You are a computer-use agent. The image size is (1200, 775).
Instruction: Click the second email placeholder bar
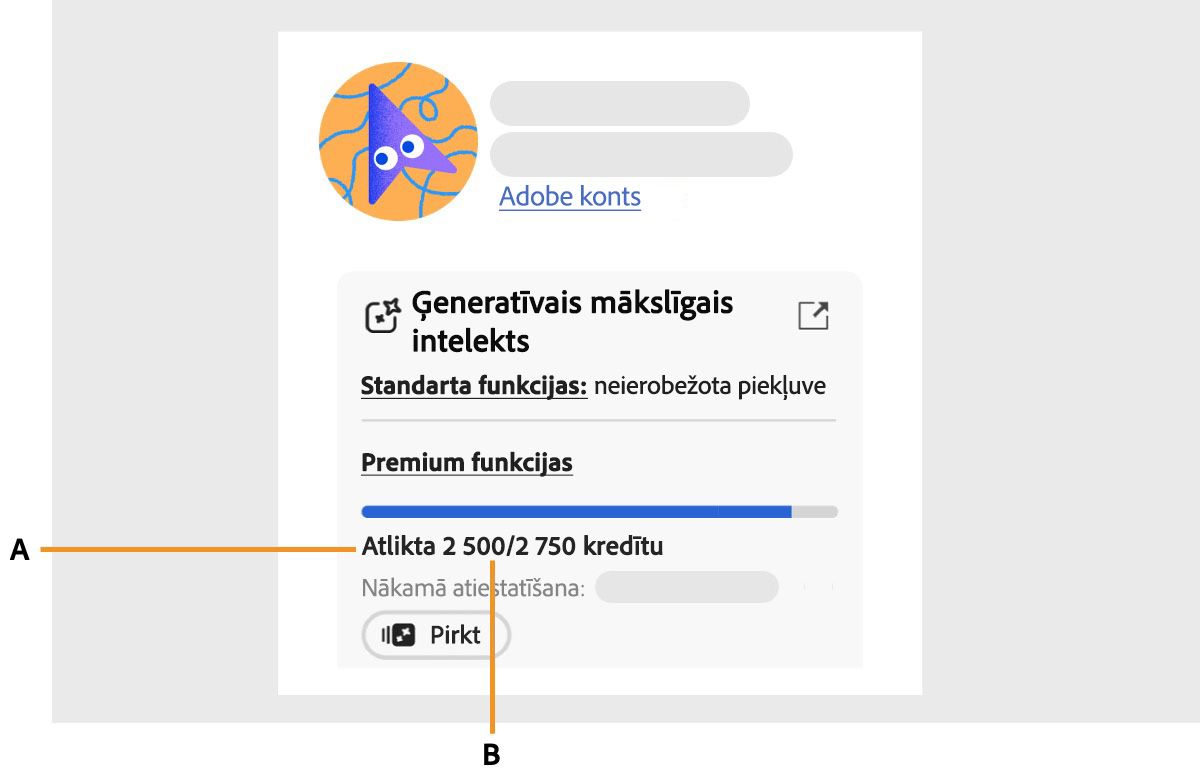(x=640, y=154)
